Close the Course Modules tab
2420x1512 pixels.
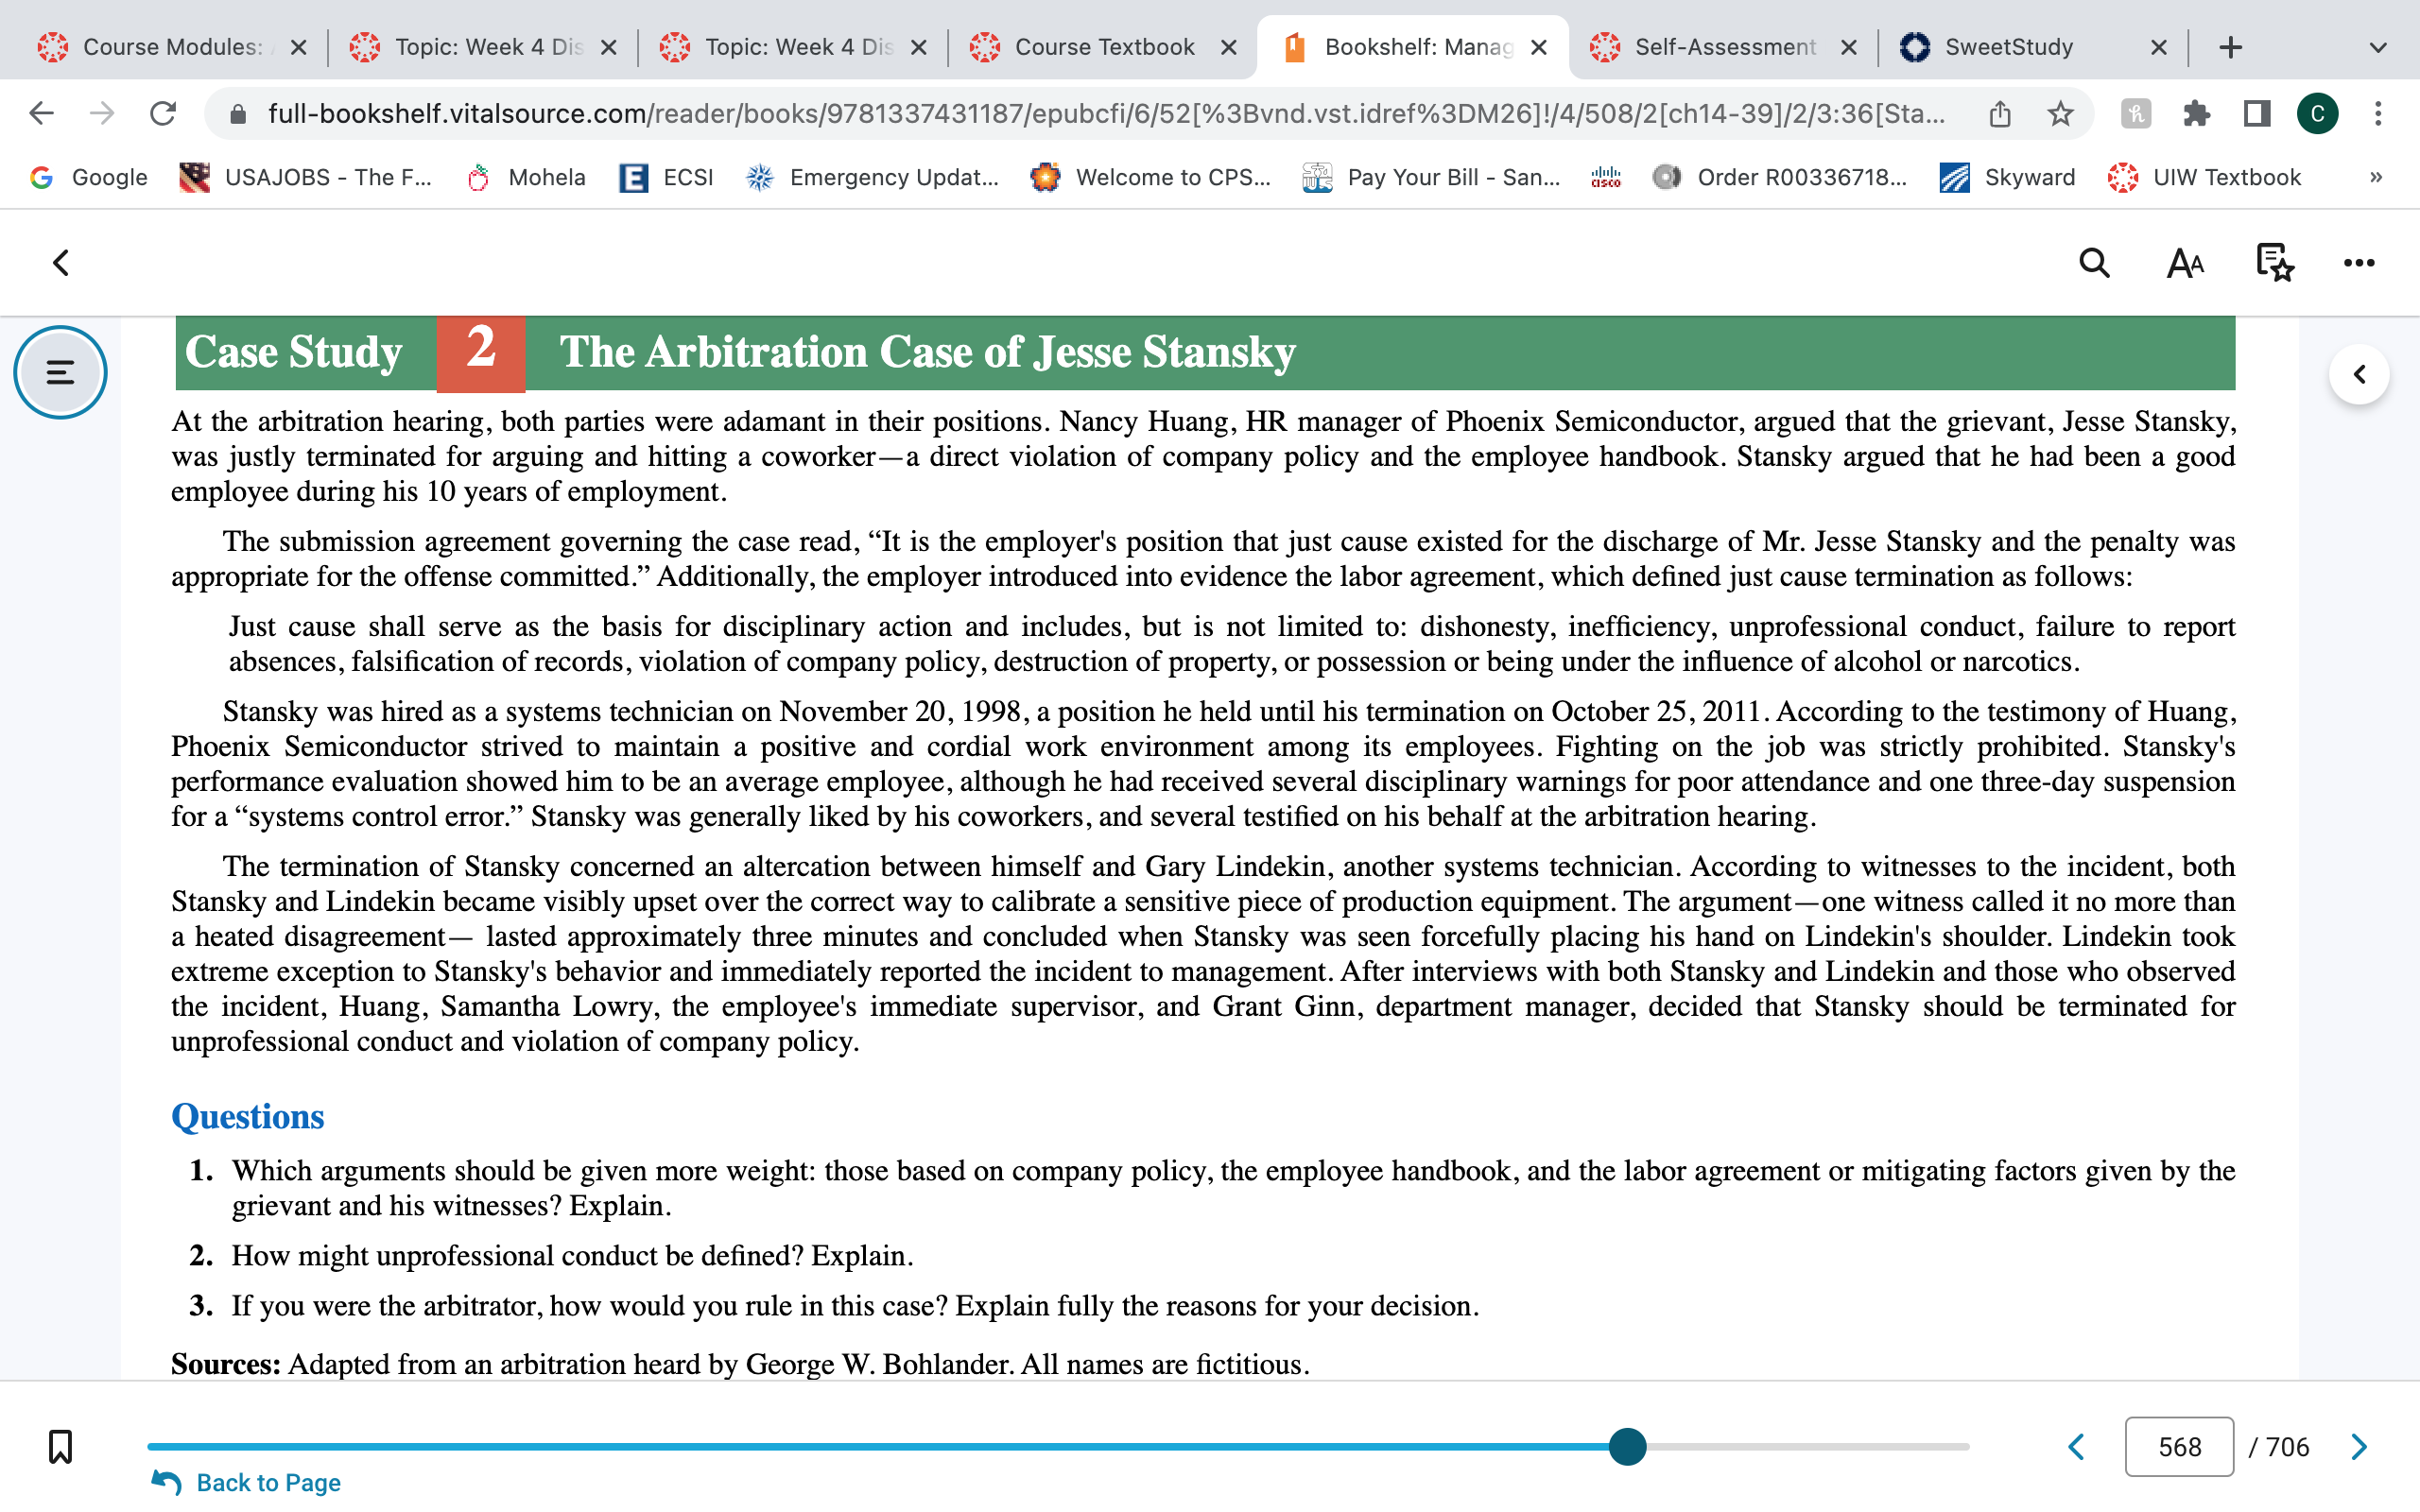[298, 47]
